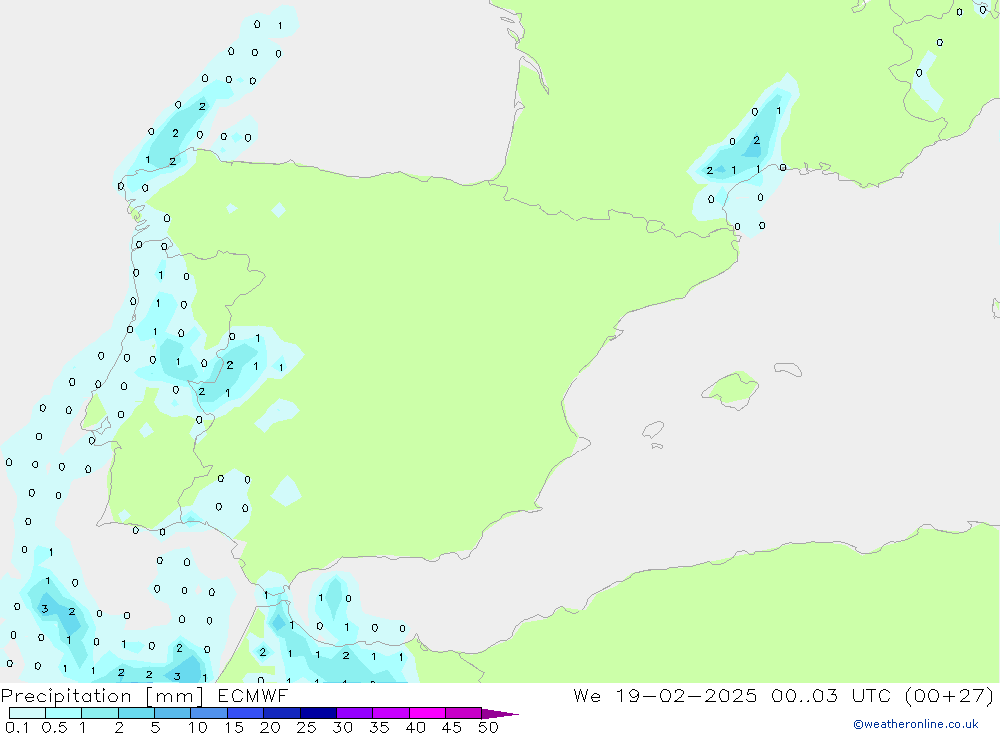1000x733 pixels.
Task: Click the legend scale label '35'
Action: click(x=379, y=727)
